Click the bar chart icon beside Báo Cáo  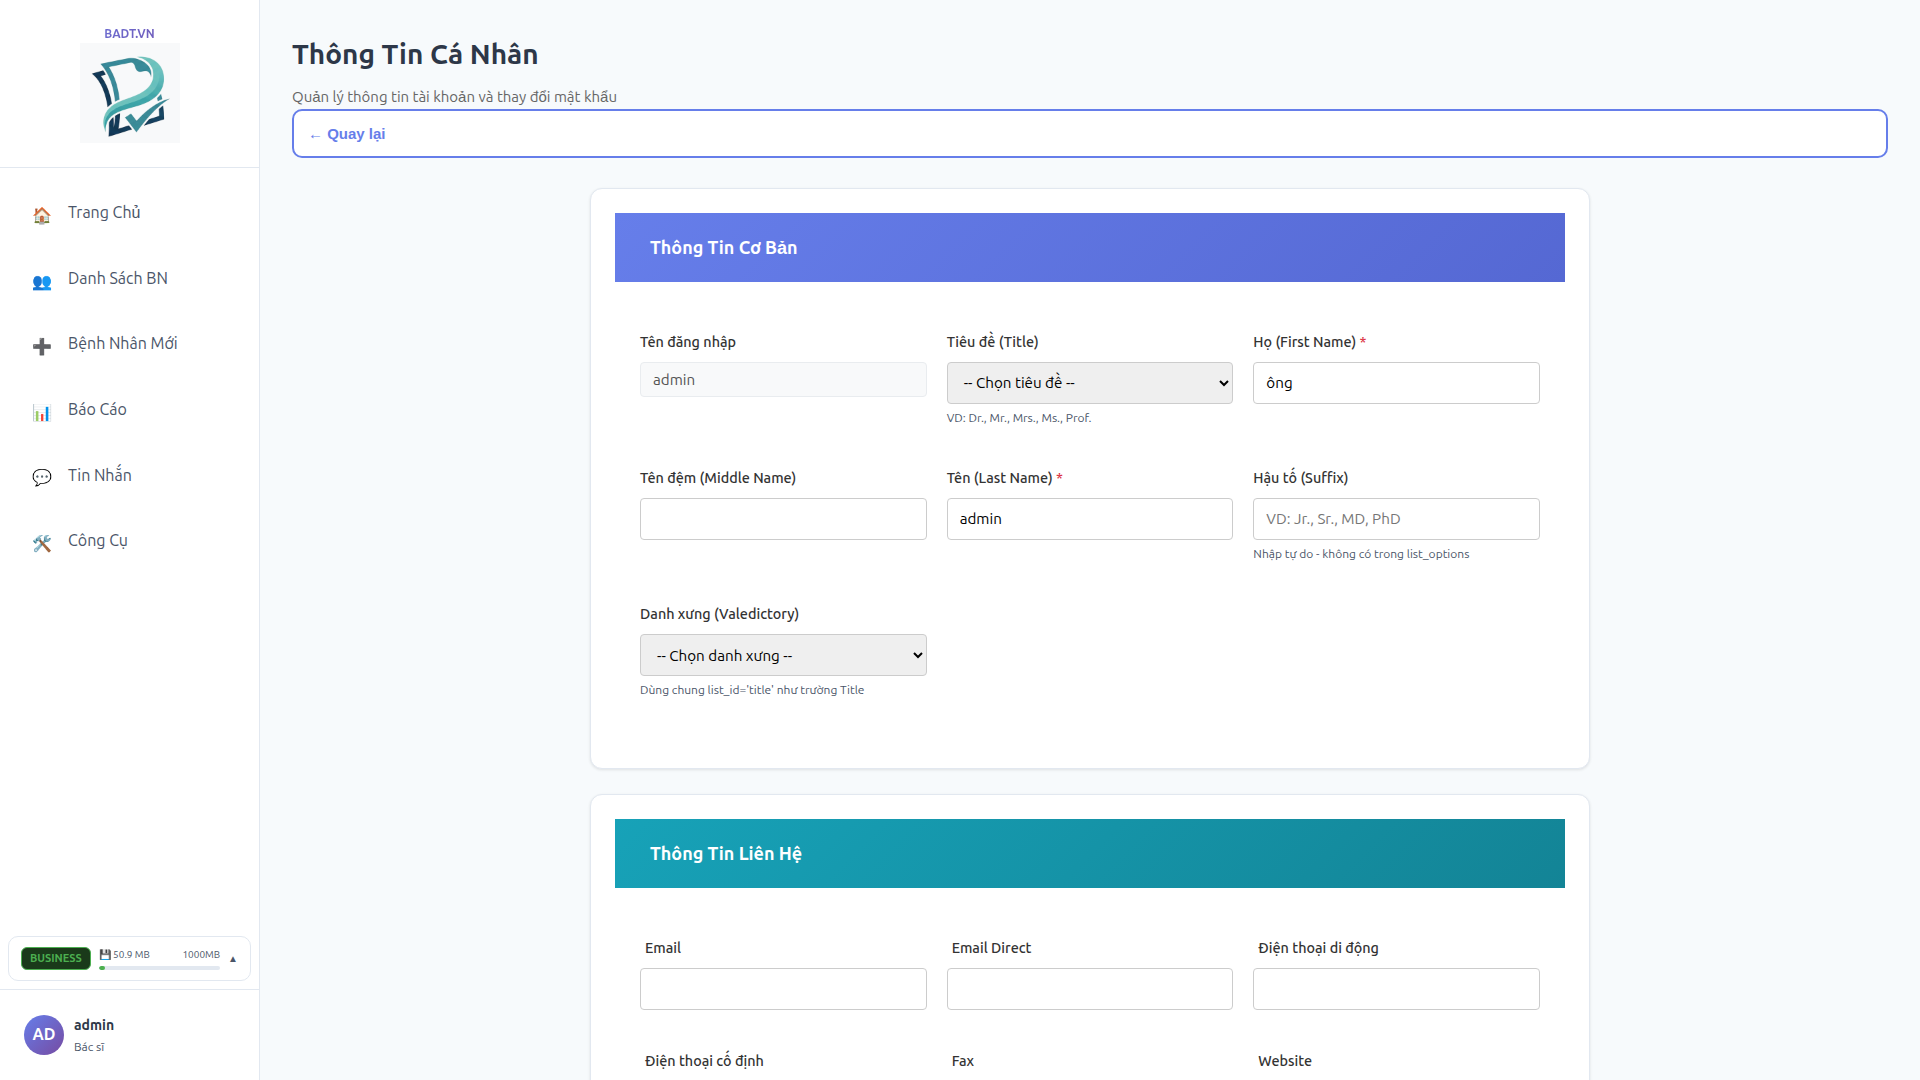pos(42,412)
